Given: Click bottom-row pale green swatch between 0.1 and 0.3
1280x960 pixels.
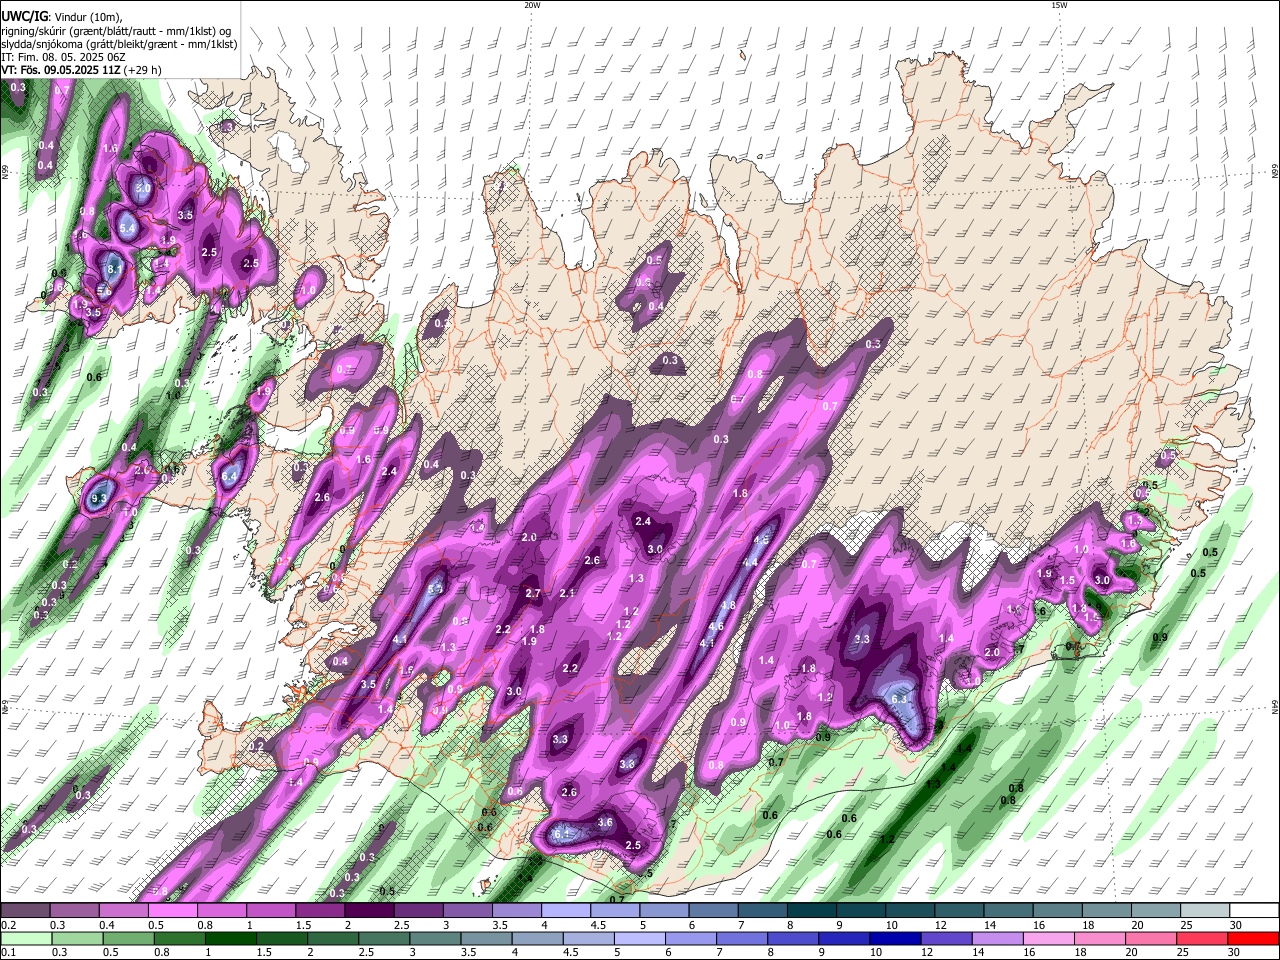Looking at the screenshot, I should tap(26, 938).
